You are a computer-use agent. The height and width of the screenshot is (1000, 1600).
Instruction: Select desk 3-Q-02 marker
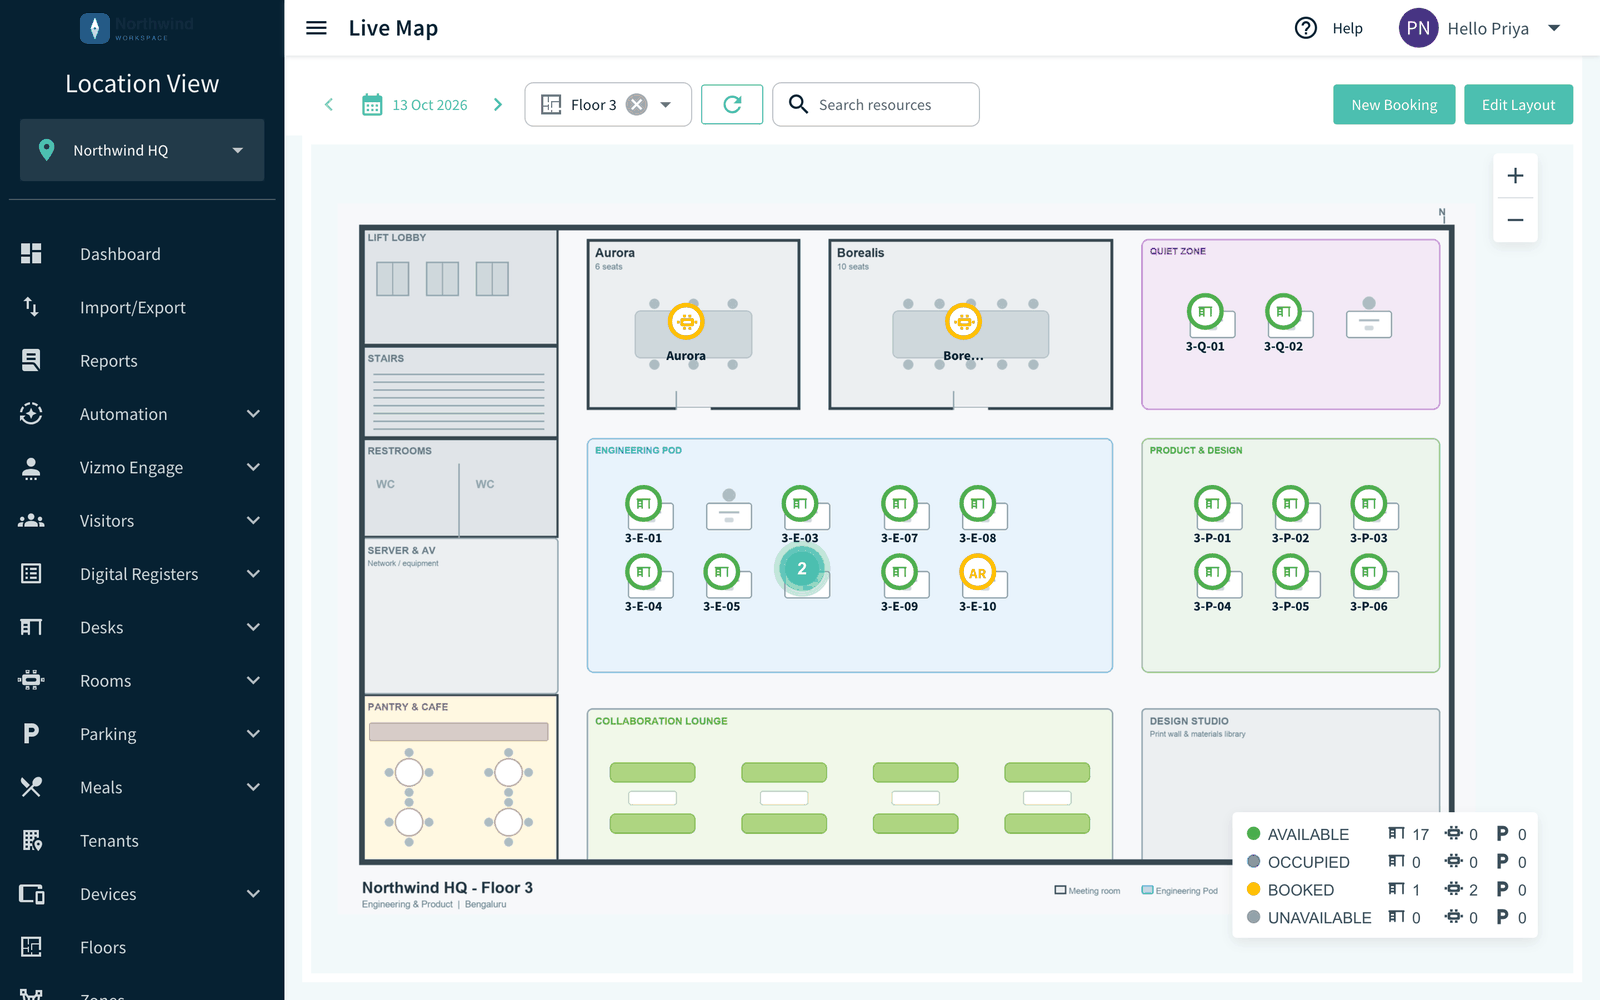point(1283,312)
